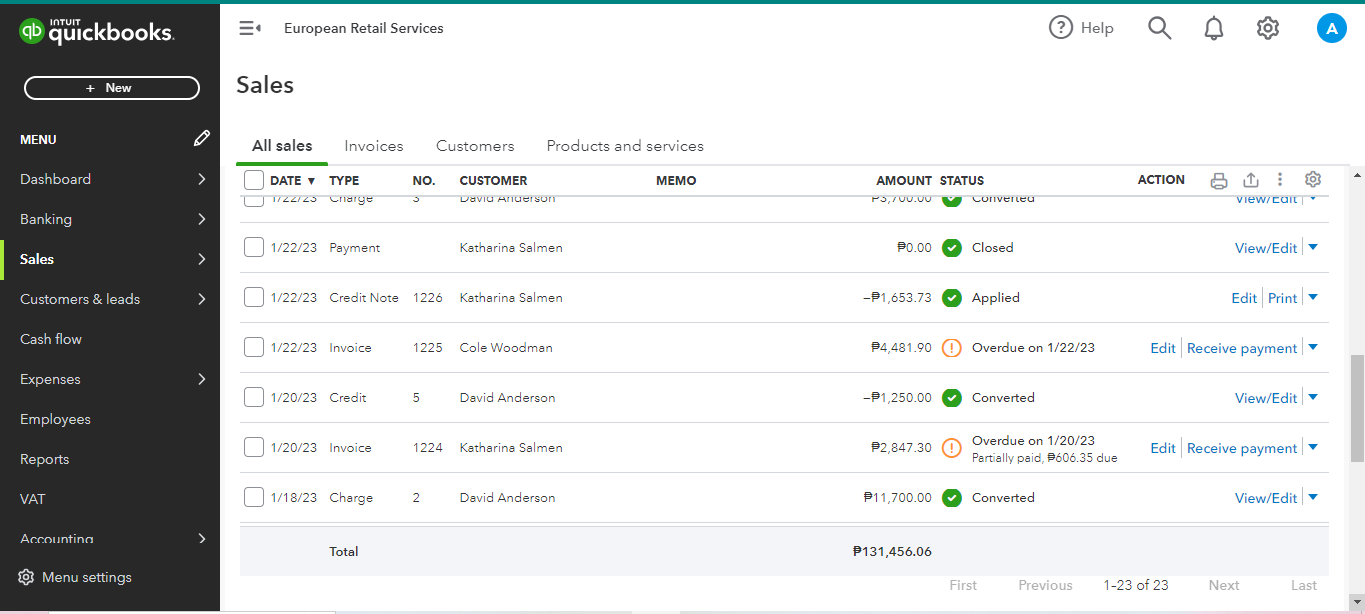Open the Products and services tab
1365x614 pixels.
(625, 146)
